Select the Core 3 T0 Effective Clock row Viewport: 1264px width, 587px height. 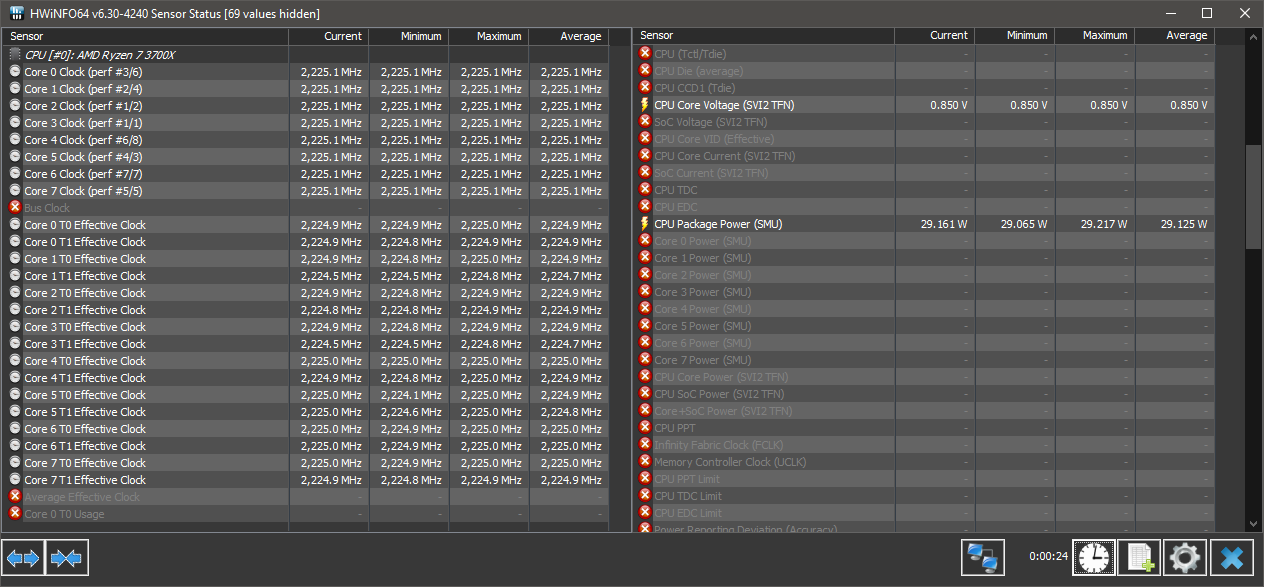[x=305, y=327]
